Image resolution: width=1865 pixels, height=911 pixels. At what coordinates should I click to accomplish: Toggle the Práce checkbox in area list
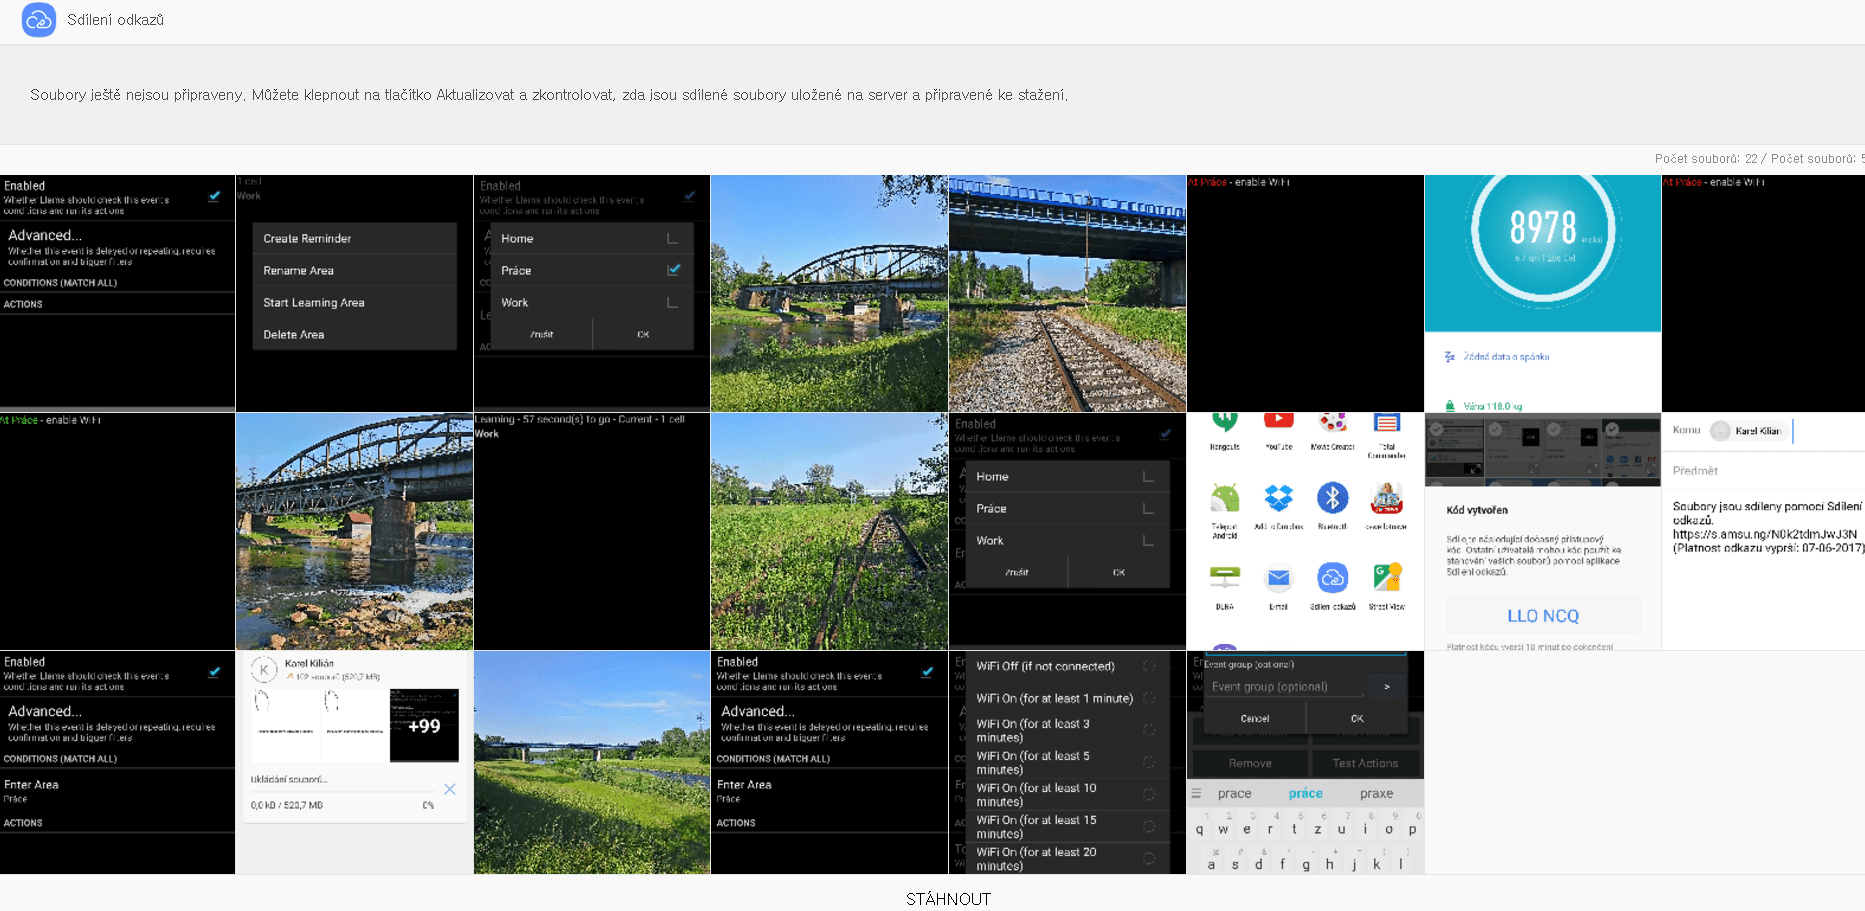coord(674,270)
